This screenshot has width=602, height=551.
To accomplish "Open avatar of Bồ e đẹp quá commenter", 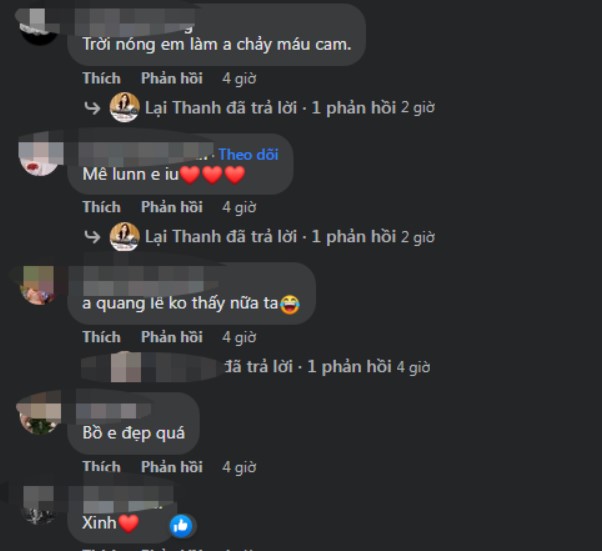I will pos(39,416).
